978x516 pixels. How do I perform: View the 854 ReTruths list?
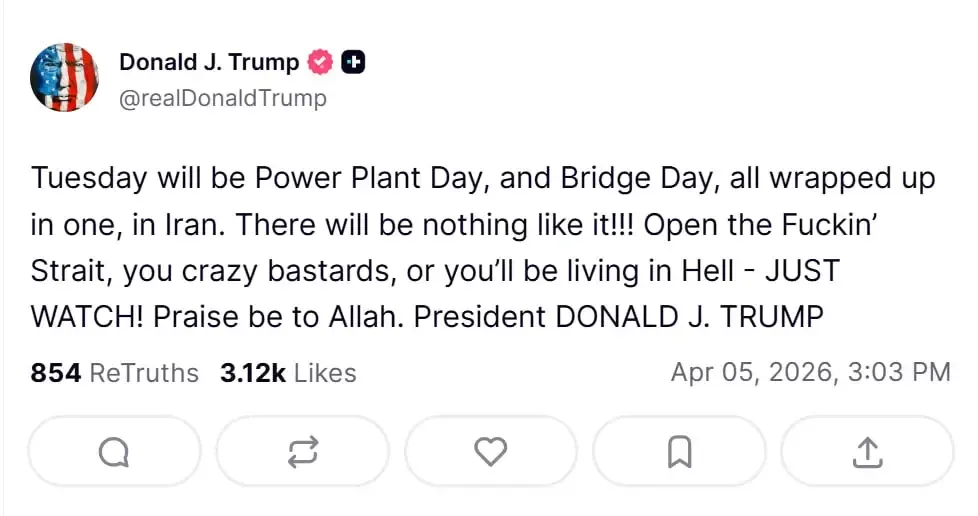point(115,373)
